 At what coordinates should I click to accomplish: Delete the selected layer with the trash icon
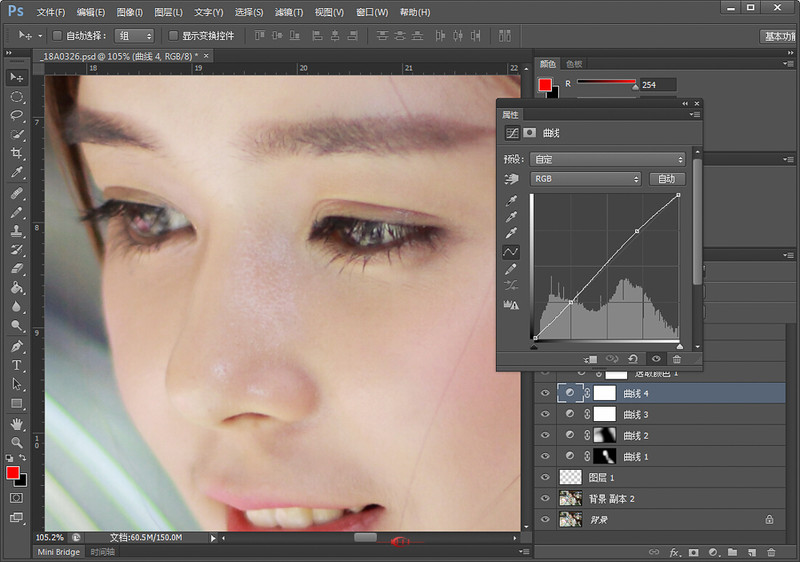point(771,552)
